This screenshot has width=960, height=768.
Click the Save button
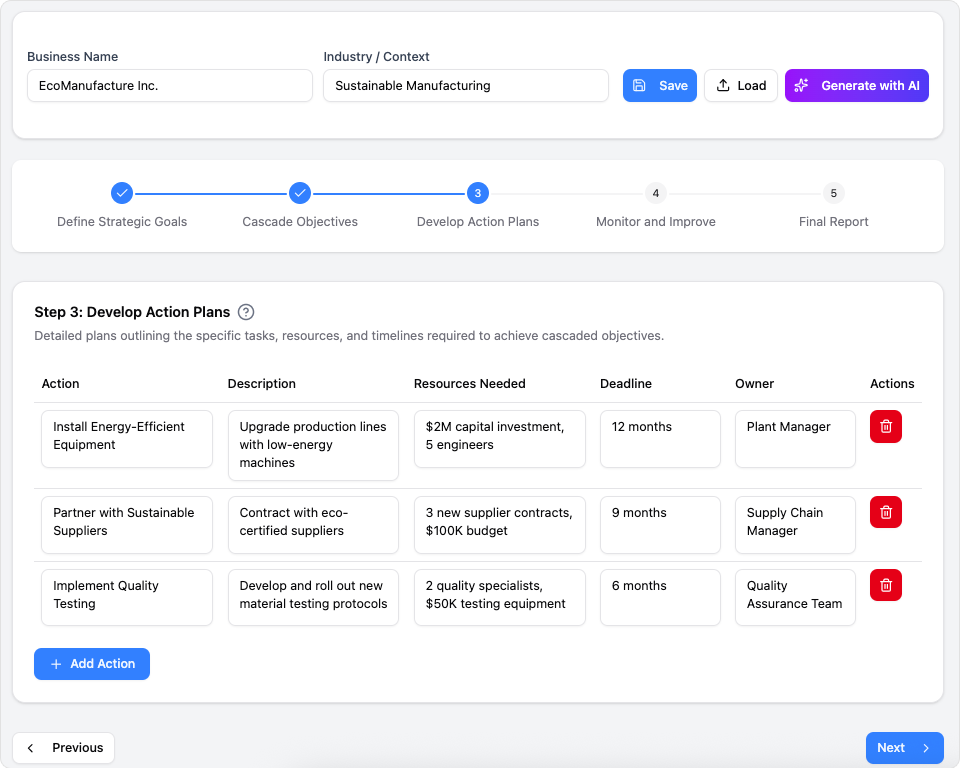(x=659, y=86)
